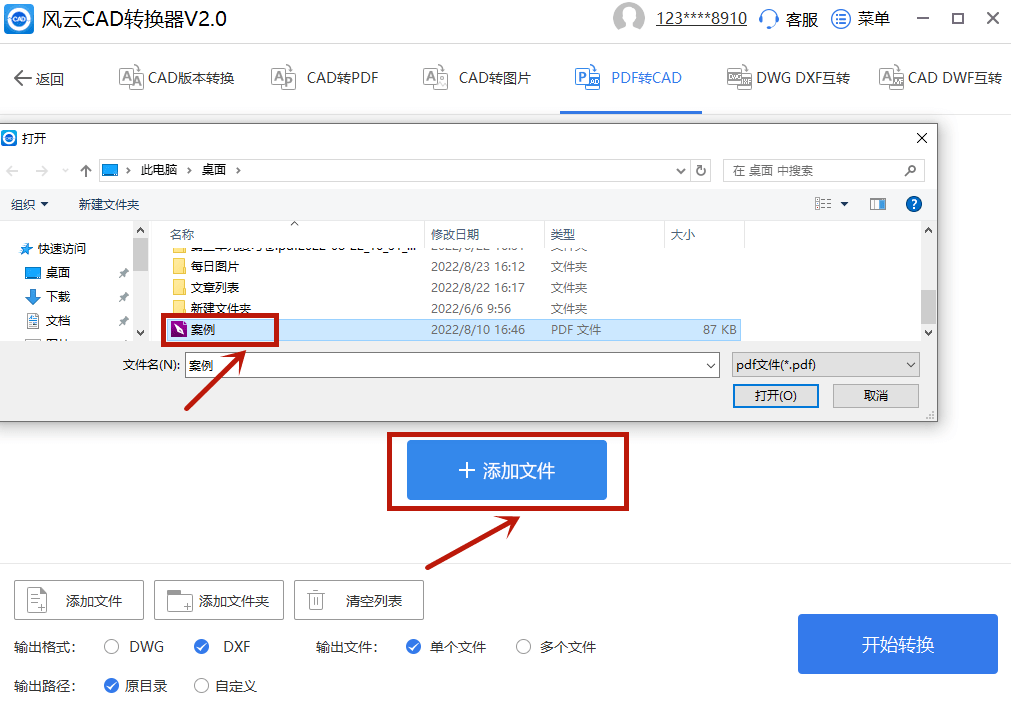Sort by 类型 column header
The image size is (1011, 709).
pos(562,235)
